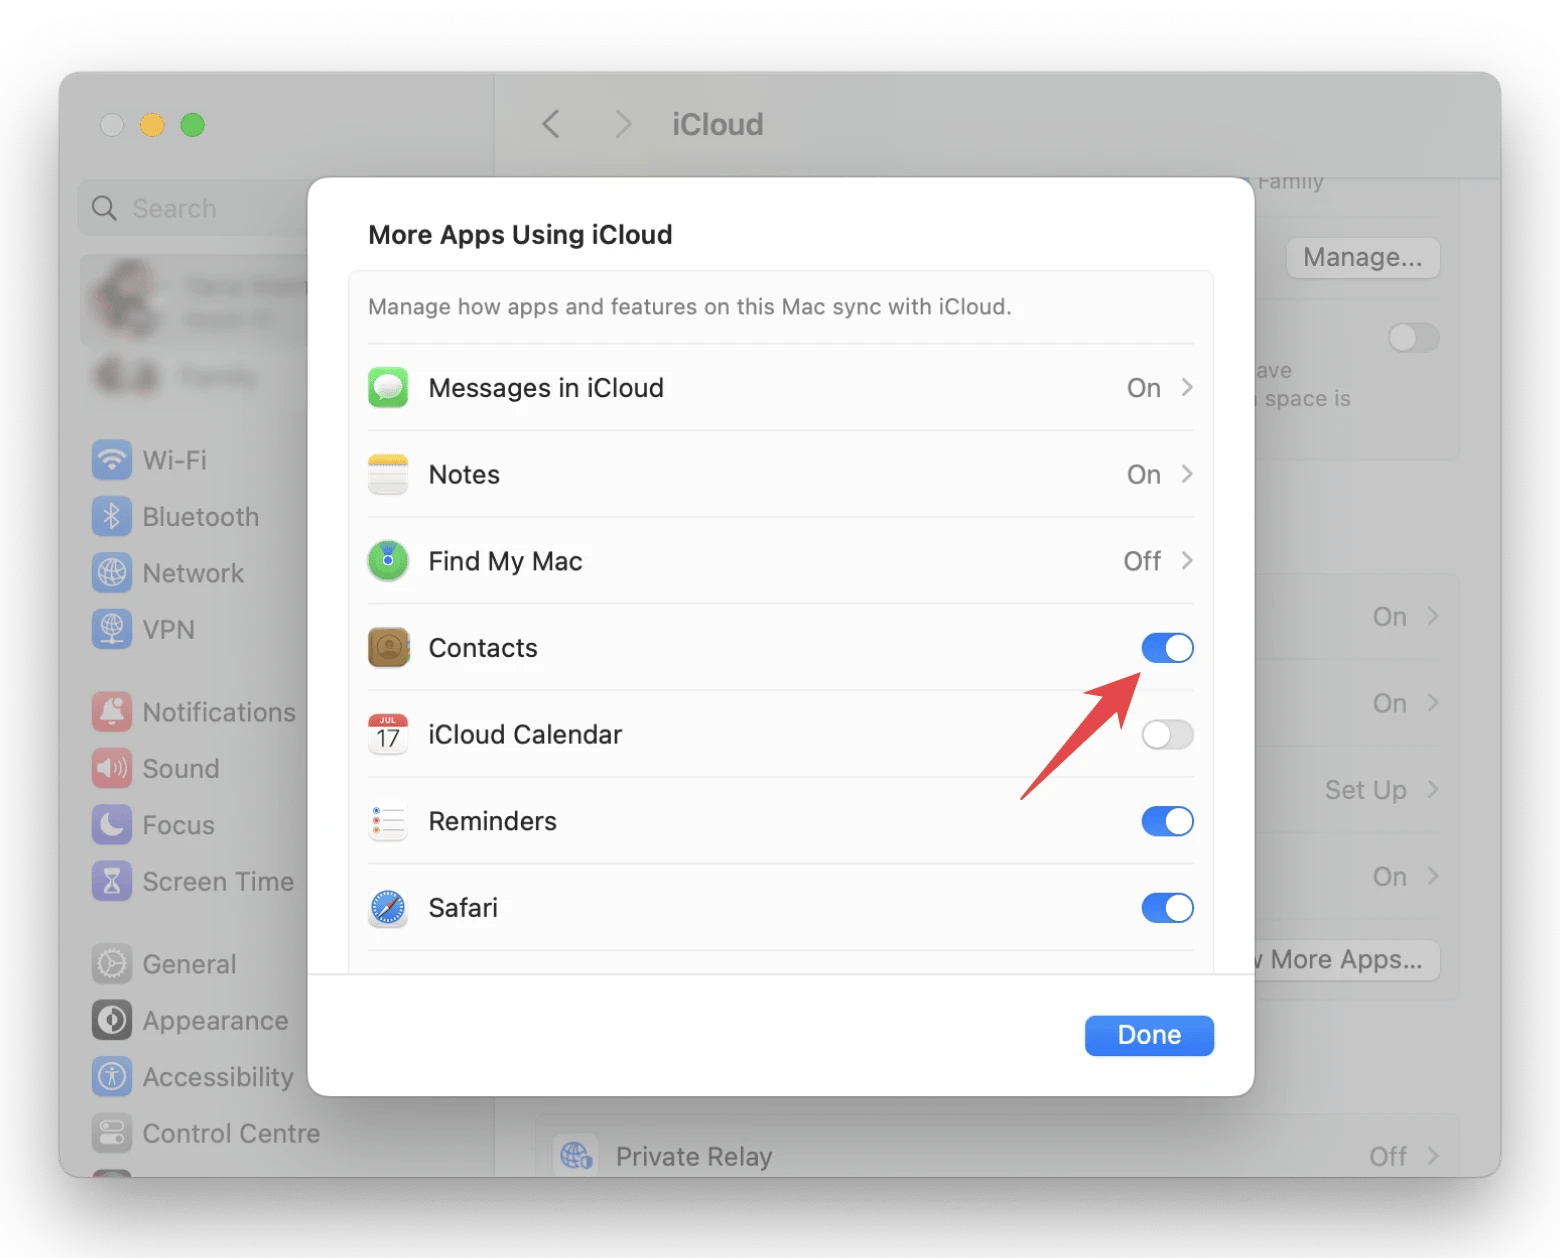Click the Screen Time hourglass icon
This screenshot has height=1258, width=1560.
pyautogui.click(x=112, y=882)
